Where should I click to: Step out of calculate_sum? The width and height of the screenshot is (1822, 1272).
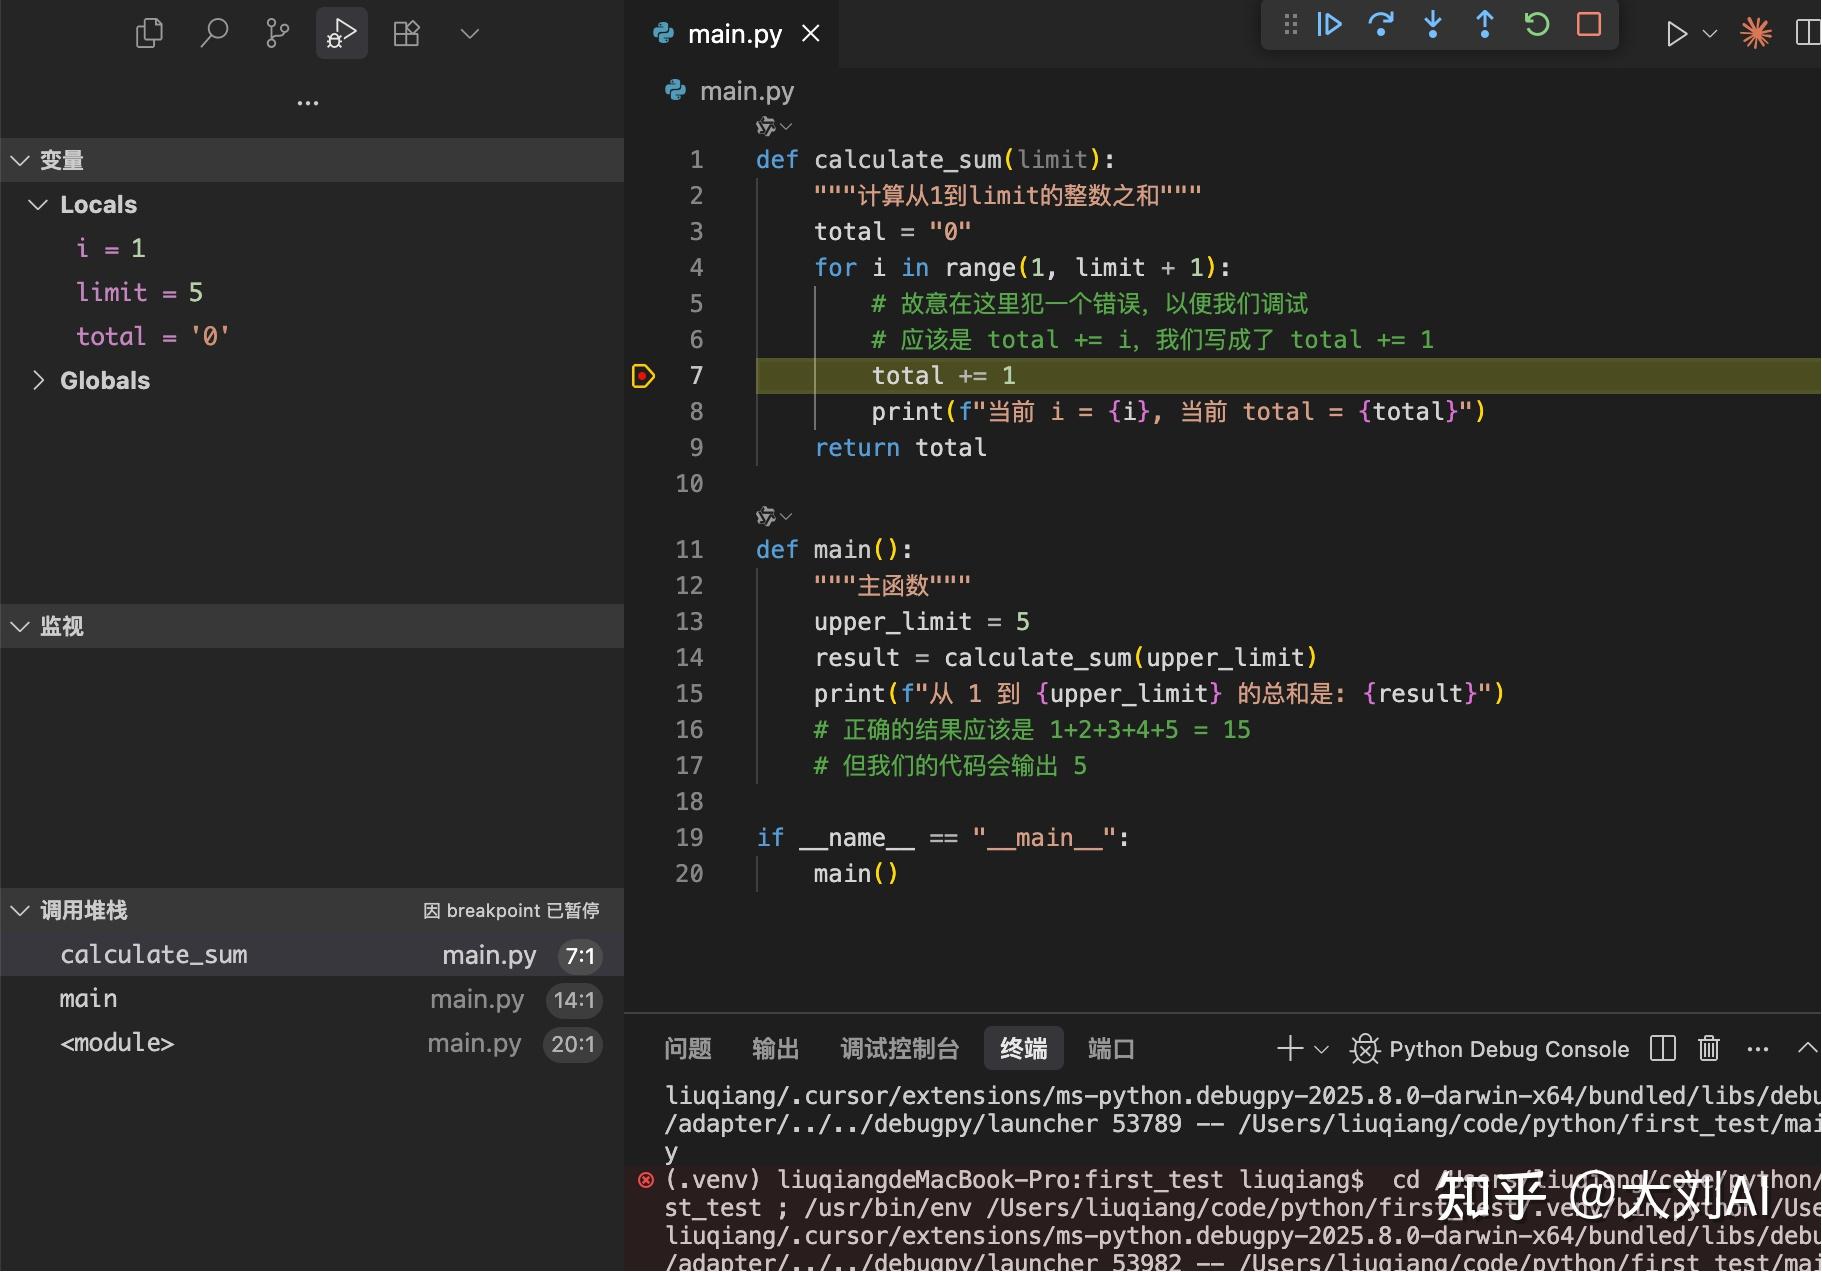pos(1485,24)
